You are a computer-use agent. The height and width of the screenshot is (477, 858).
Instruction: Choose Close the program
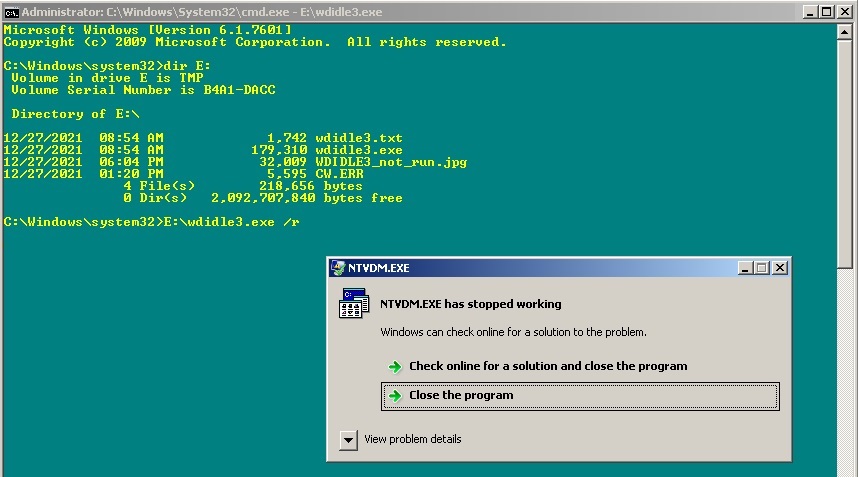pyautogui.click(x=580, y=396)
